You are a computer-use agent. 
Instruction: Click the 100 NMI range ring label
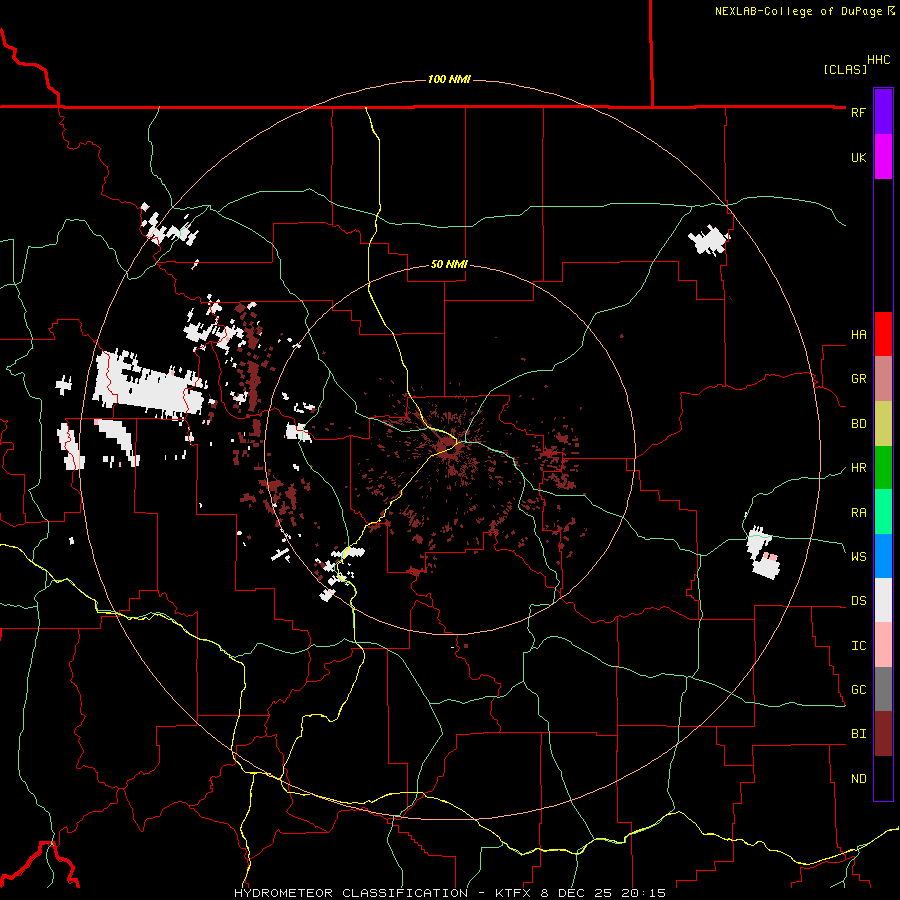point(449,79)
